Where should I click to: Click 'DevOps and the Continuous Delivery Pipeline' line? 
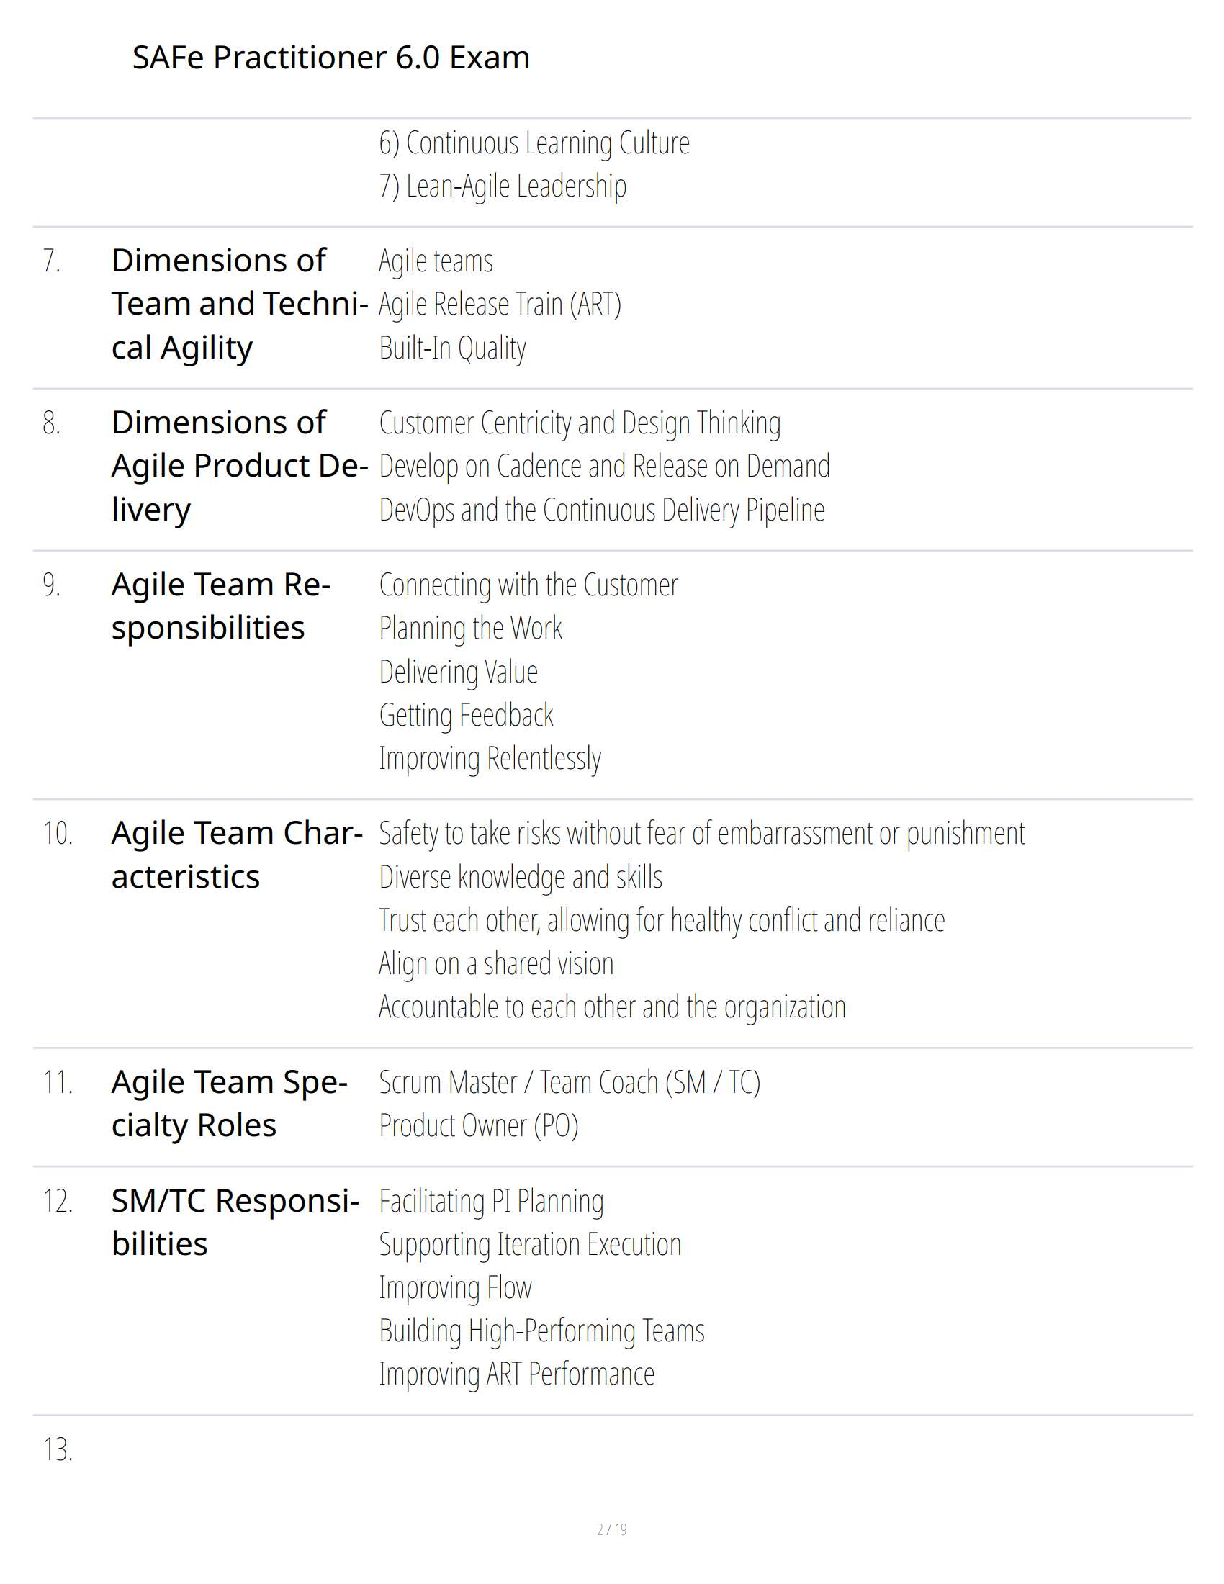click(601, 510)
